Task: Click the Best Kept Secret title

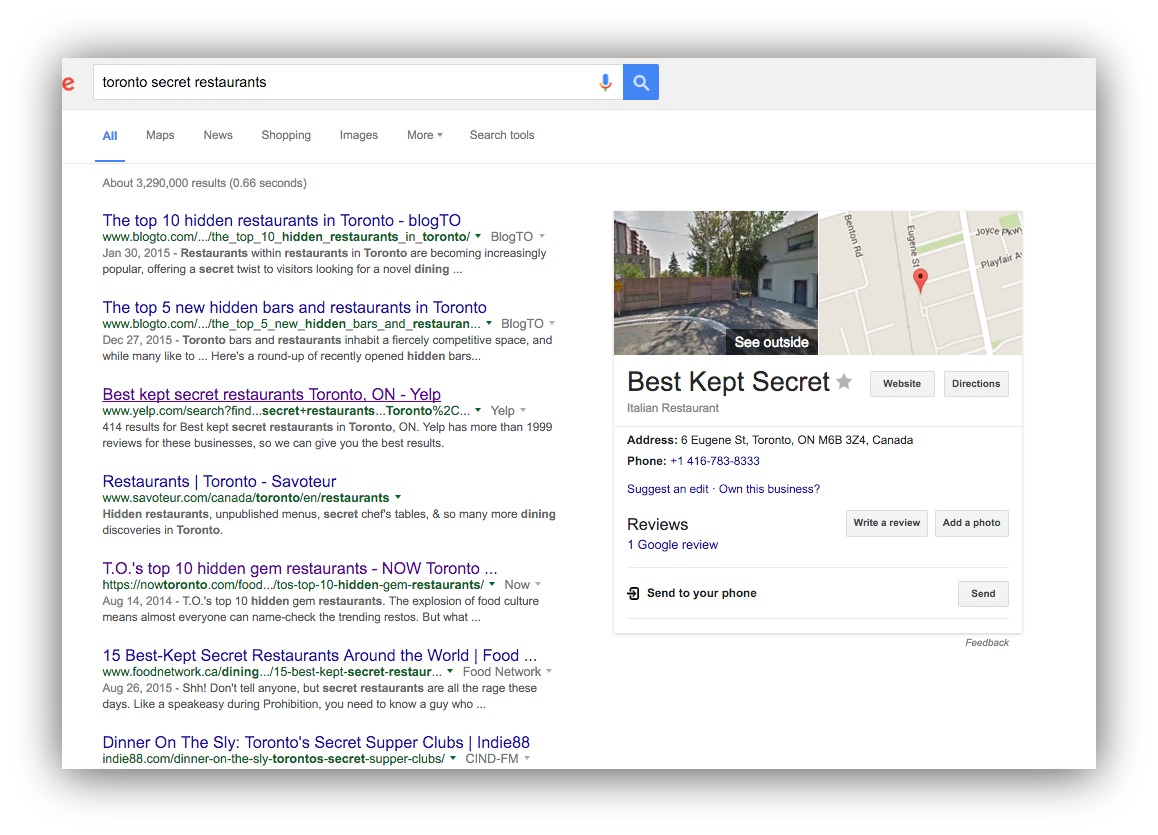Action: [728, 382]
